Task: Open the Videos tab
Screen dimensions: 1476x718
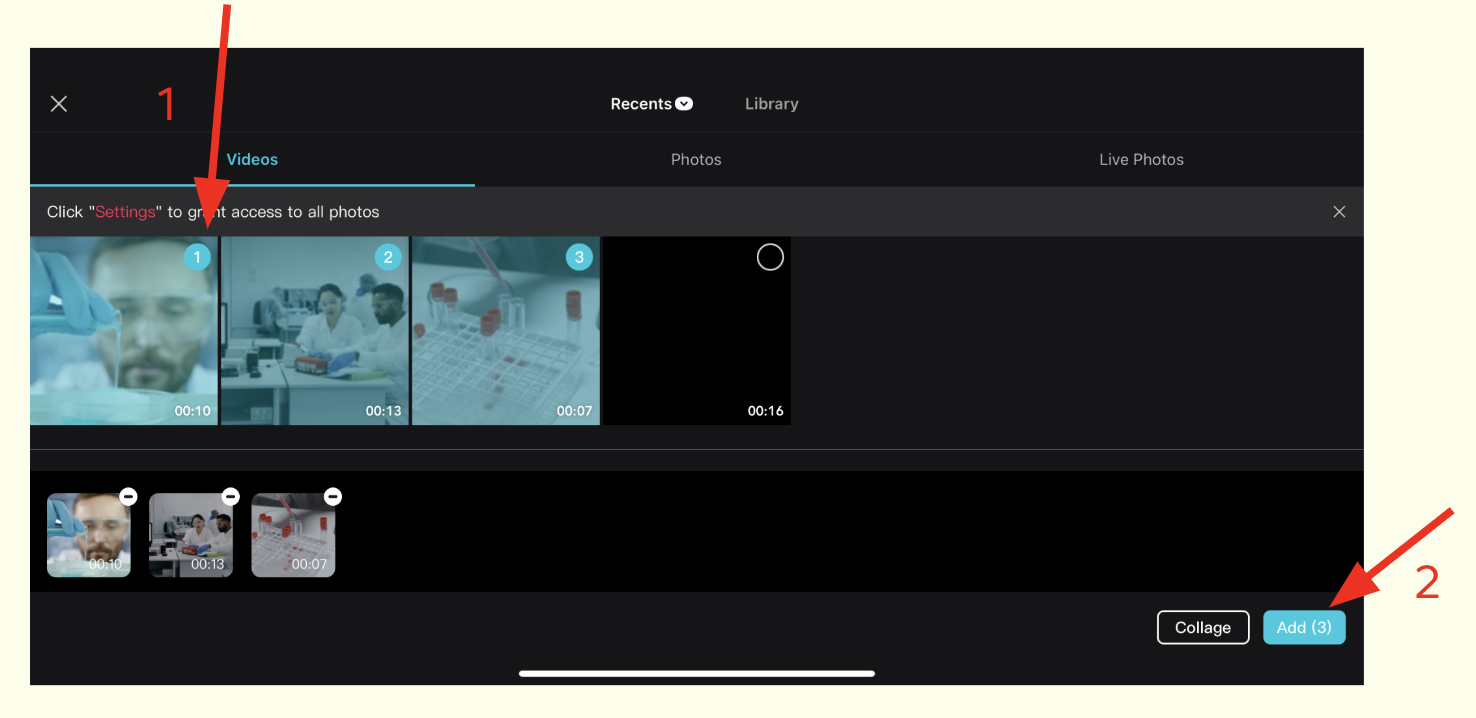Action: (252, 160)
